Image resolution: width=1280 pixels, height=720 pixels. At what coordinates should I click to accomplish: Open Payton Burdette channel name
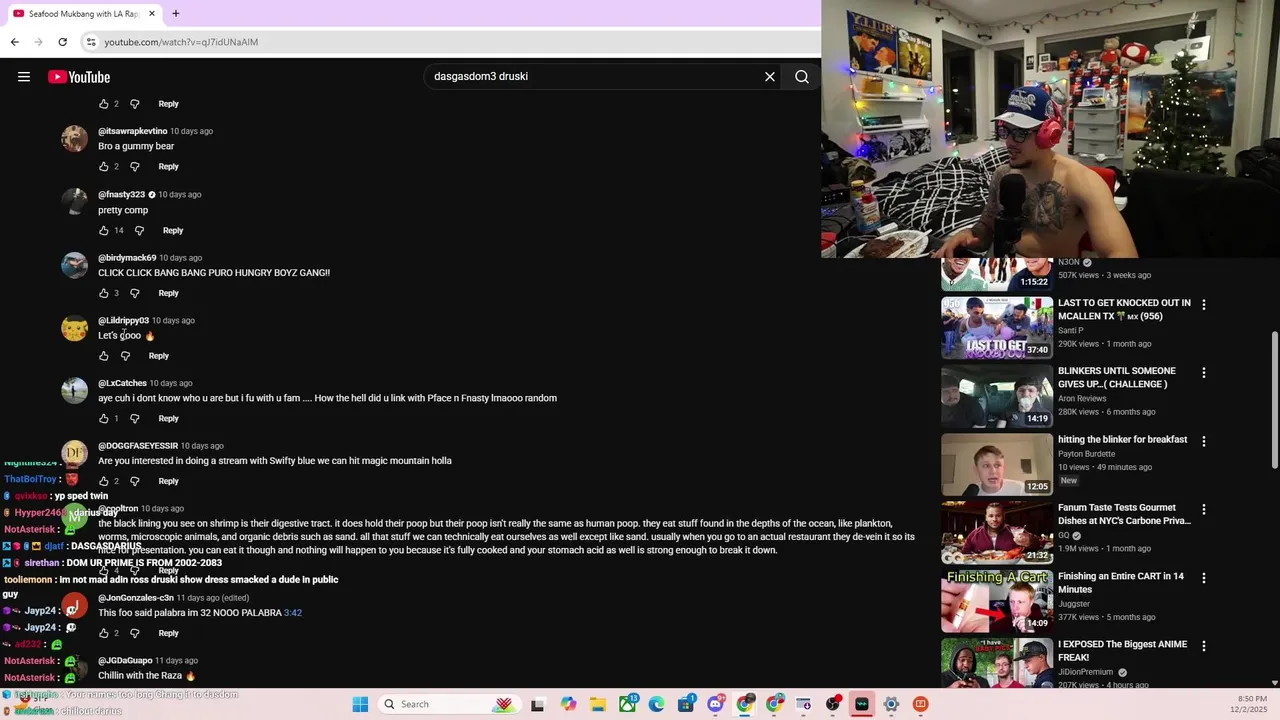click(1086, 454)
